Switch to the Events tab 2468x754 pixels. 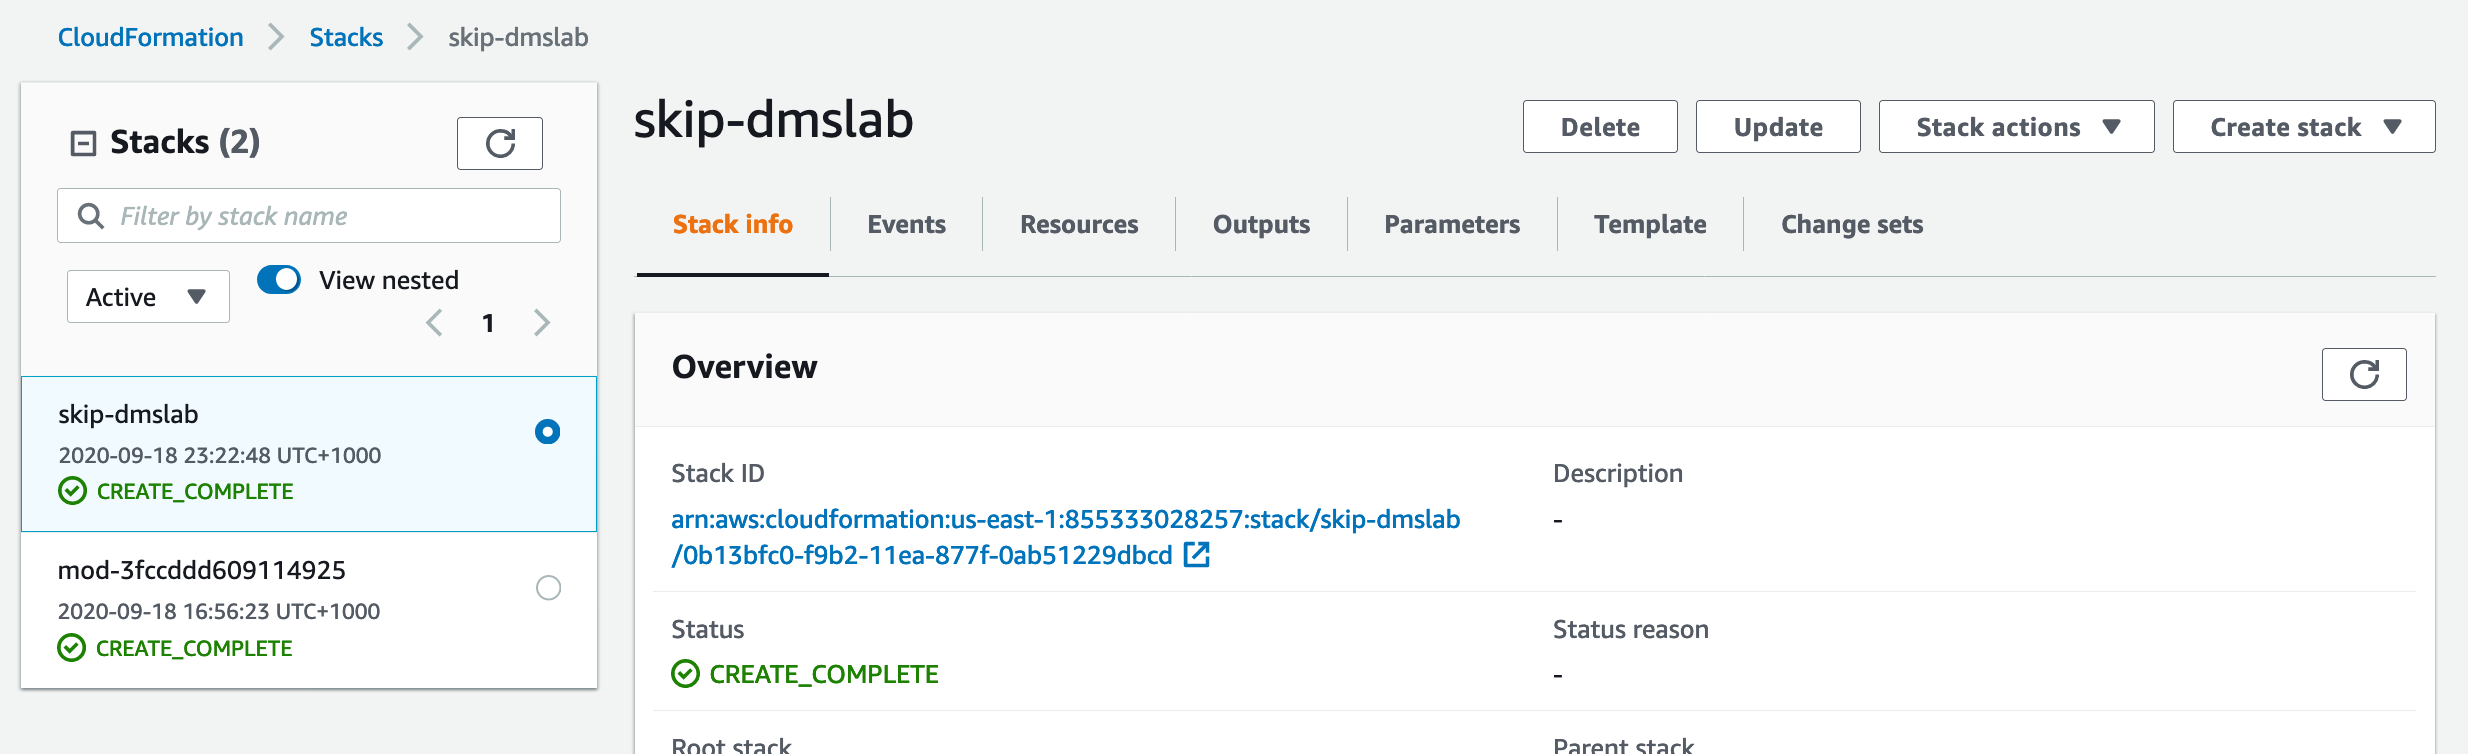pyautogui.click(x=906, y=224)
